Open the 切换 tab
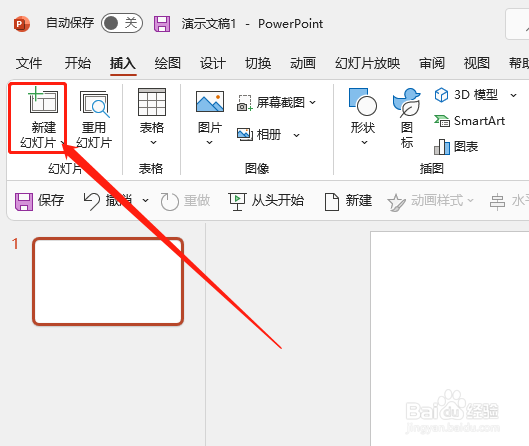 pos(258,63)
